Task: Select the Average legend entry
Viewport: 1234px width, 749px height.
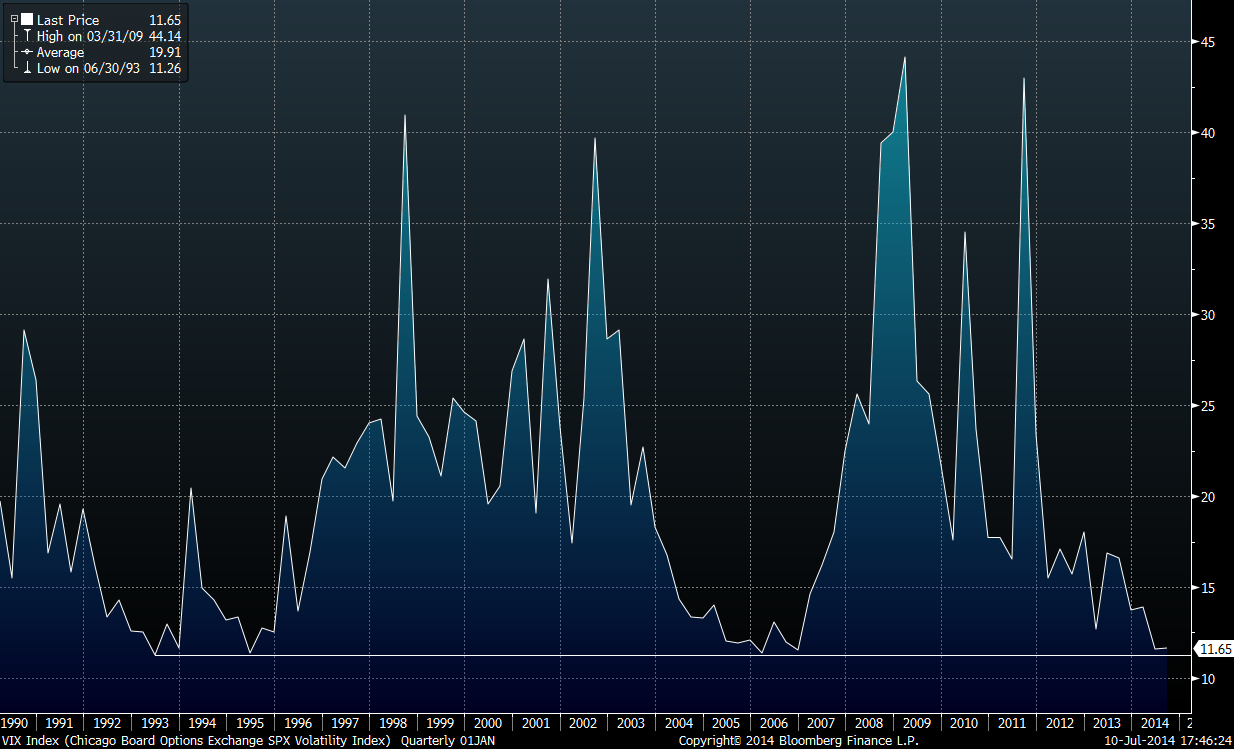Action: (60, 52)
